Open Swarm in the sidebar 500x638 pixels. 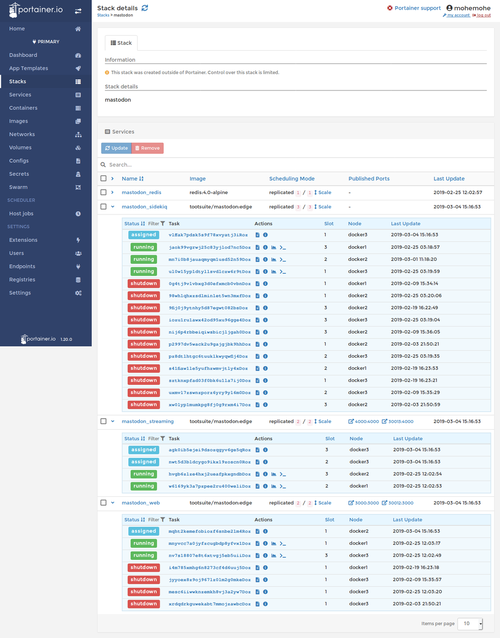click(18, 187)
